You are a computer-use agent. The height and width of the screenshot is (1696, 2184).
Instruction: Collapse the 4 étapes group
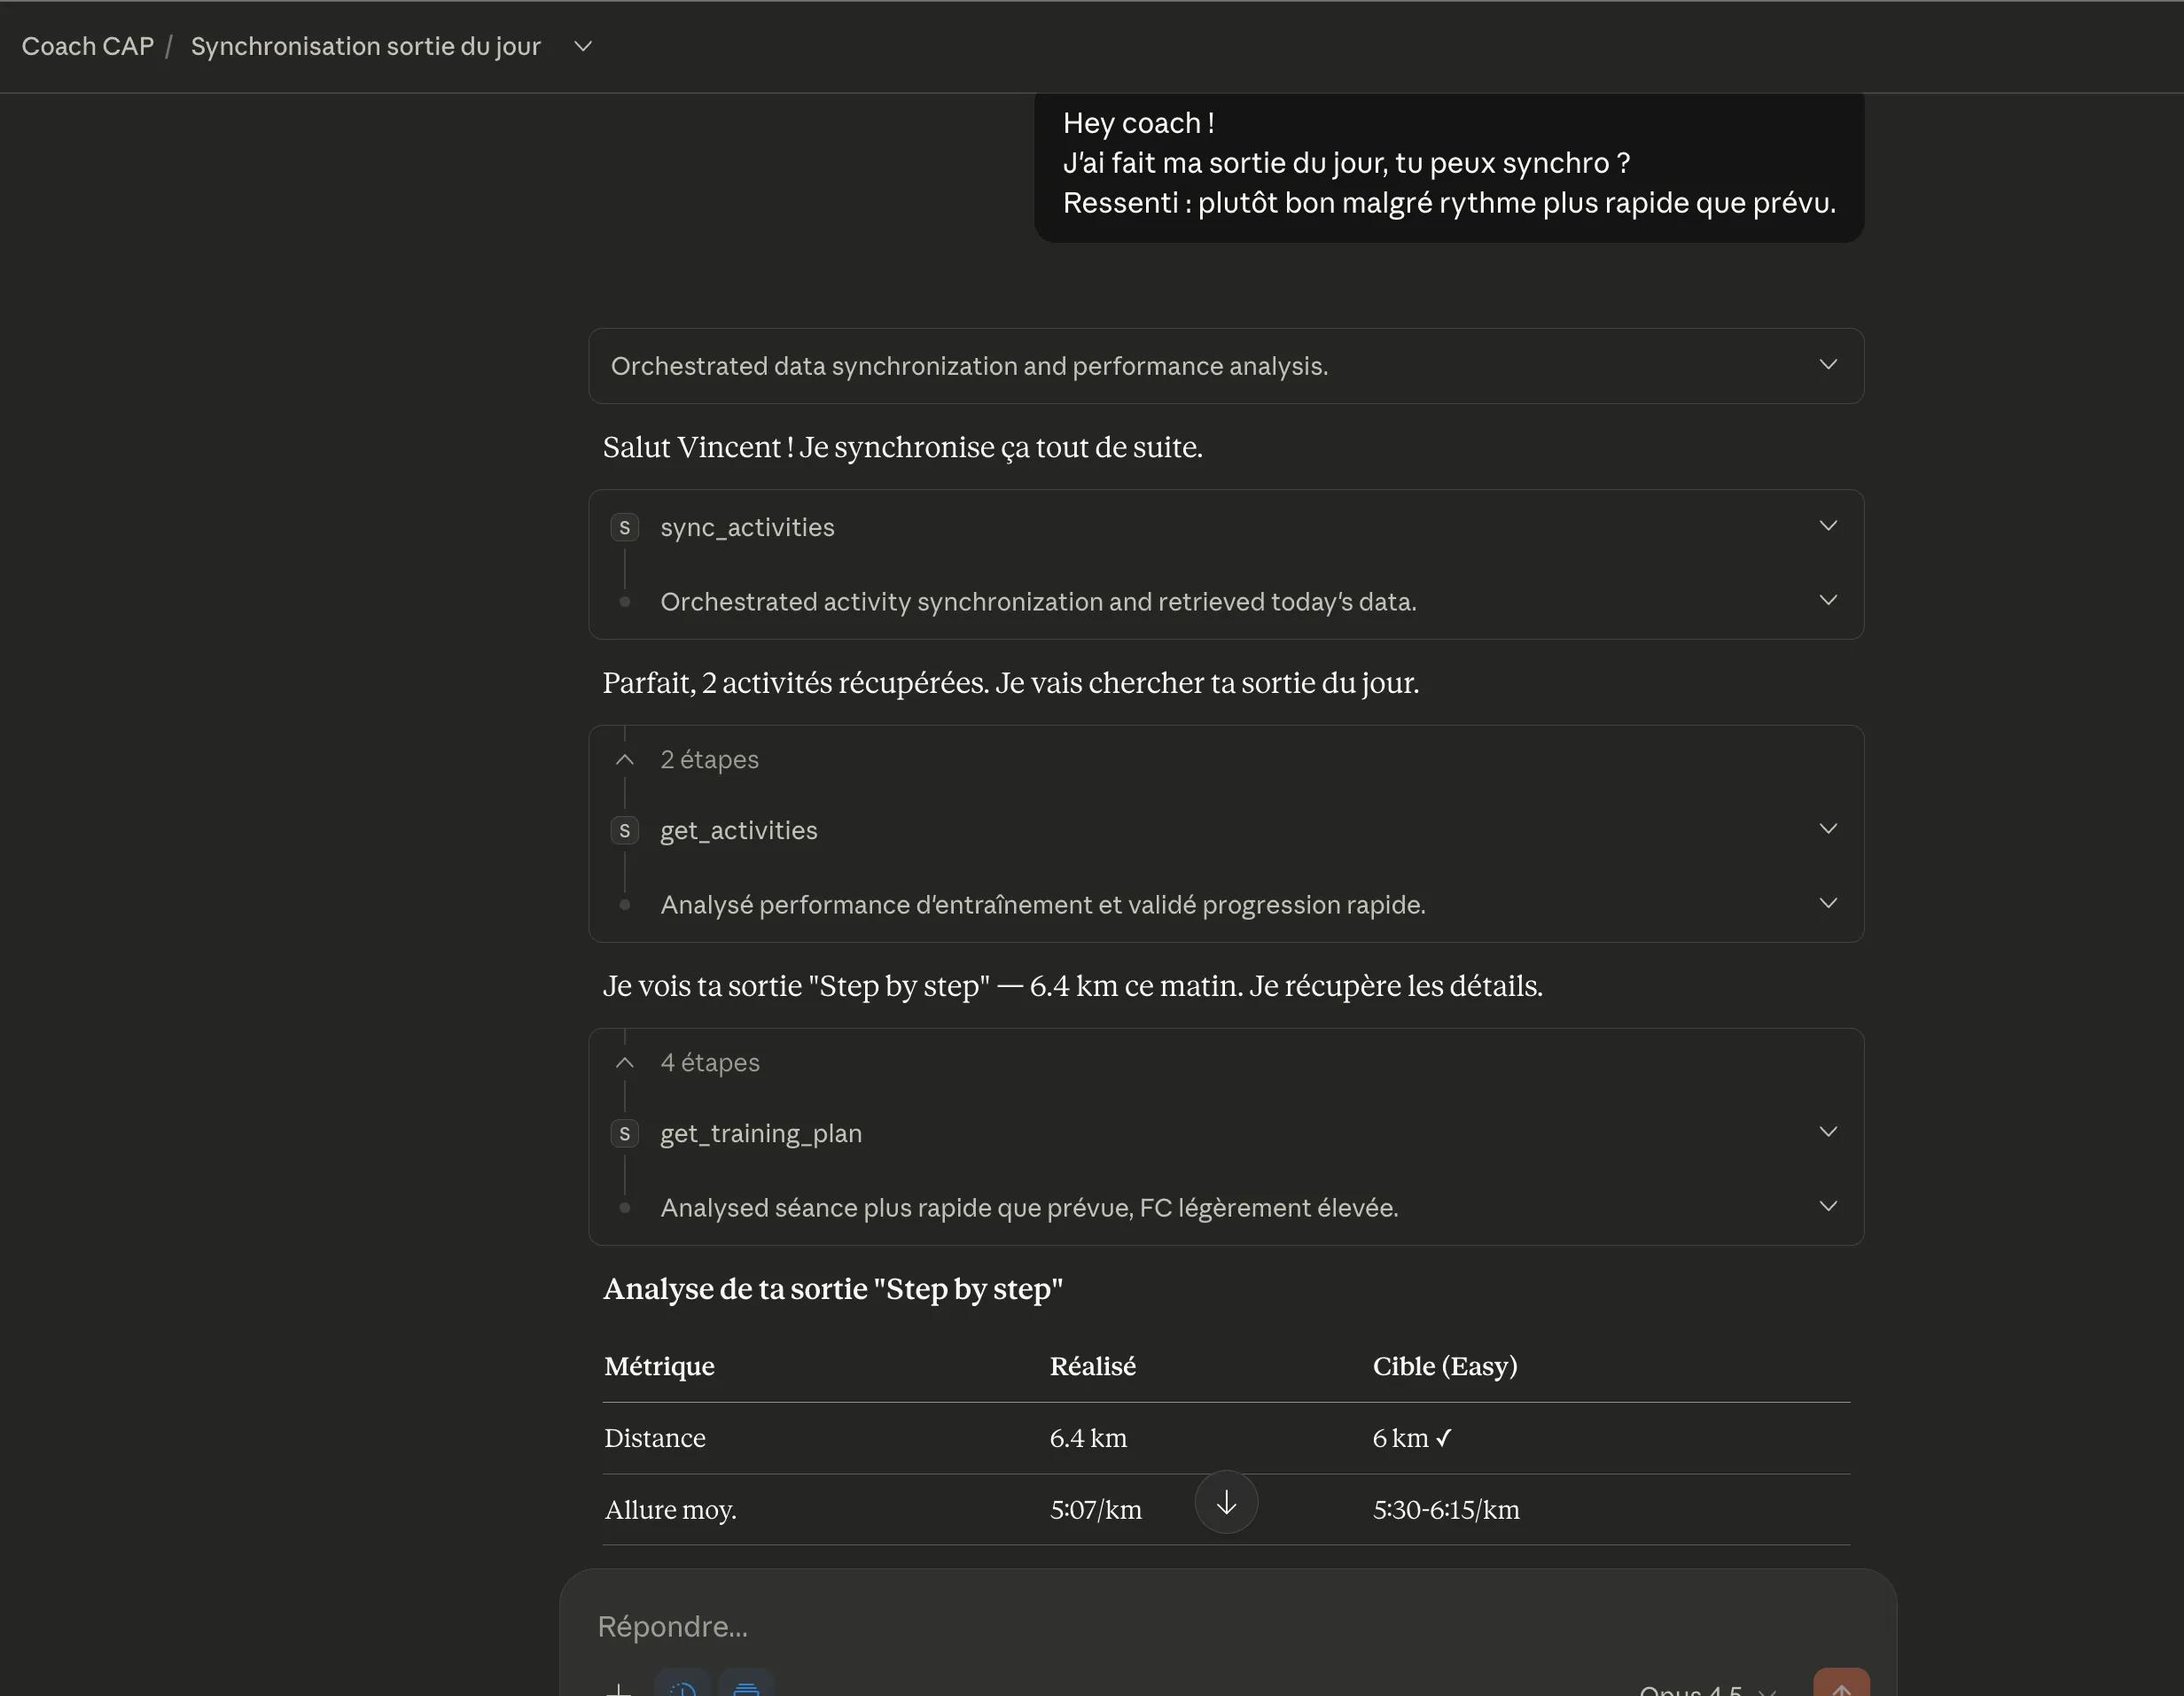click(625, 1062)
